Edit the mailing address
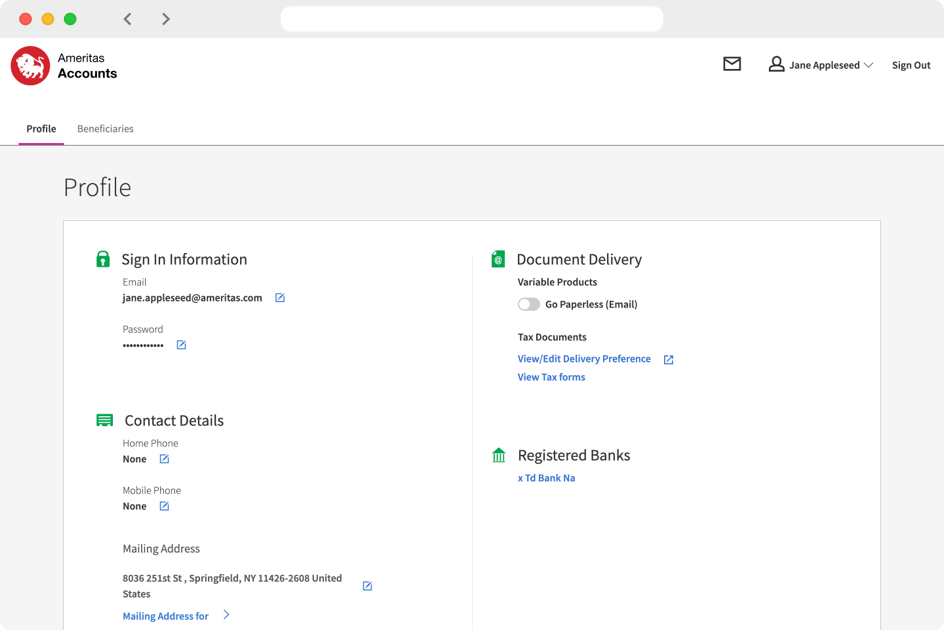The width and height of the screenshot is (944, 630). (x=367, y=586)
